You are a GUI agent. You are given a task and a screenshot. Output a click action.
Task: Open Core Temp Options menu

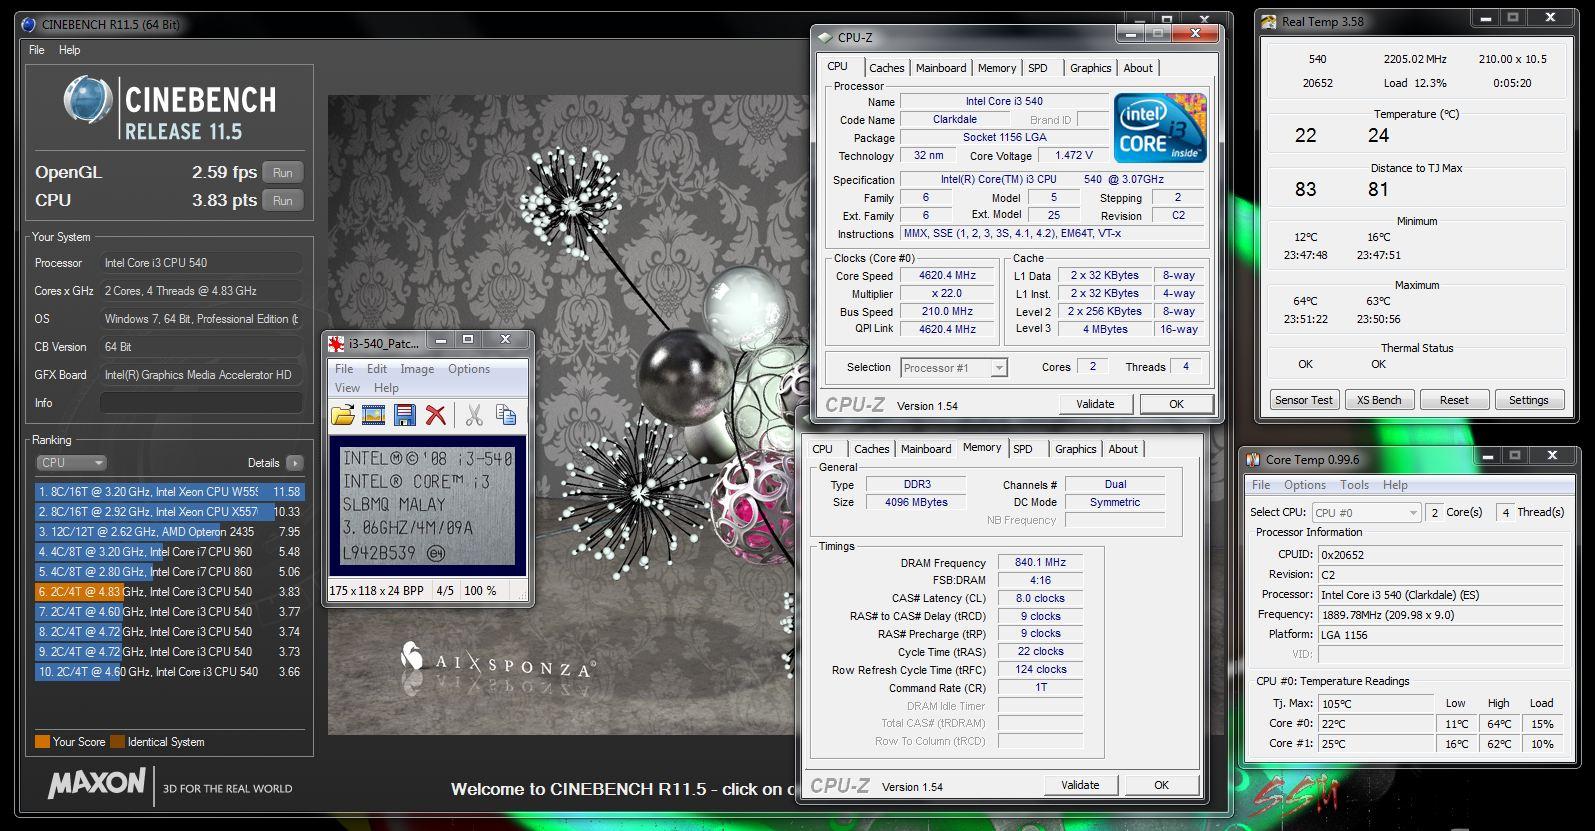point(1305,485)
